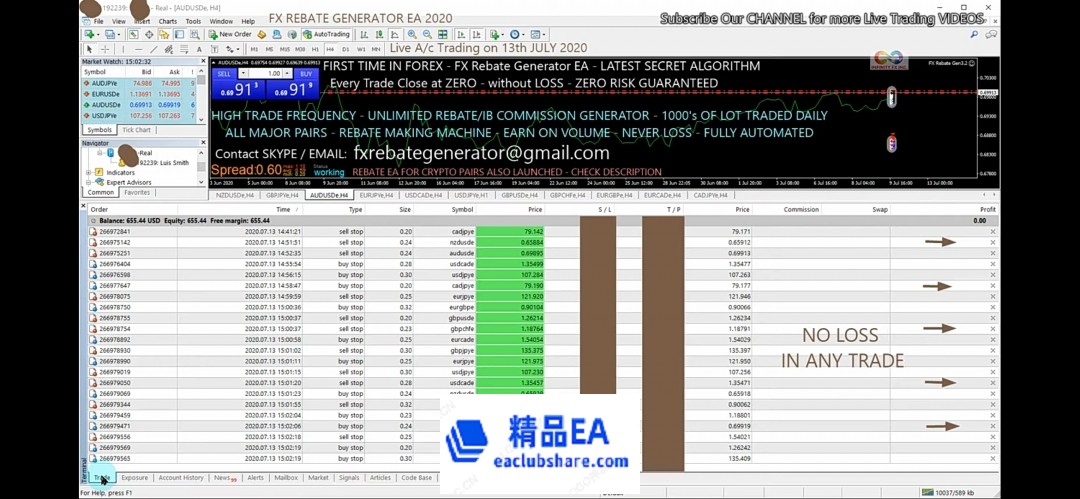Image resolution: width=1080 pixels, height=499 pixels.
Task: Close the Market Watch panel
Action: coord(202,61)
